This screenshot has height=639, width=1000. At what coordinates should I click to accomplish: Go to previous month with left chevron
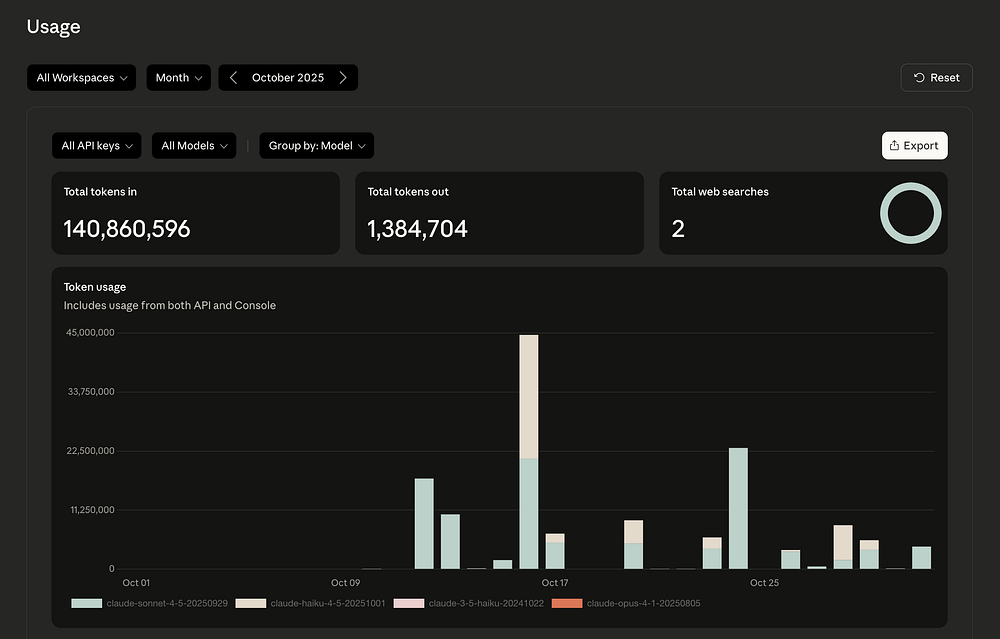[233, 78]
